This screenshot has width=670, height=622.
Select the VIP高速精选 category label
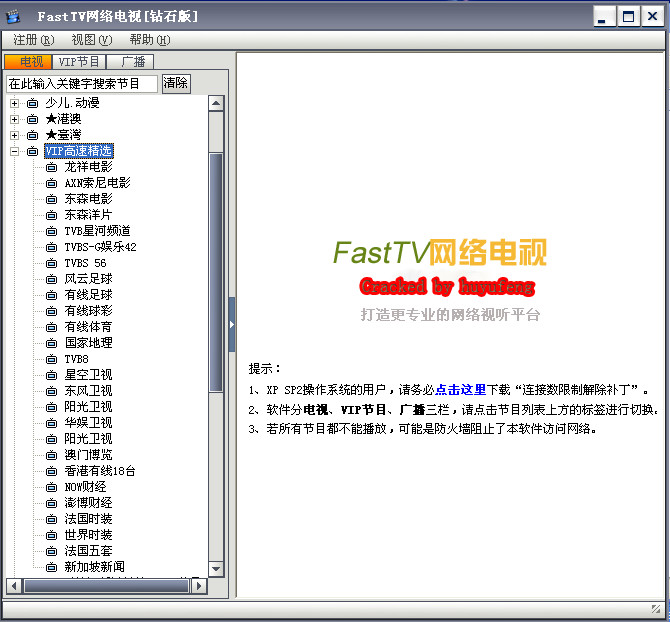click(x=79, y=151)
